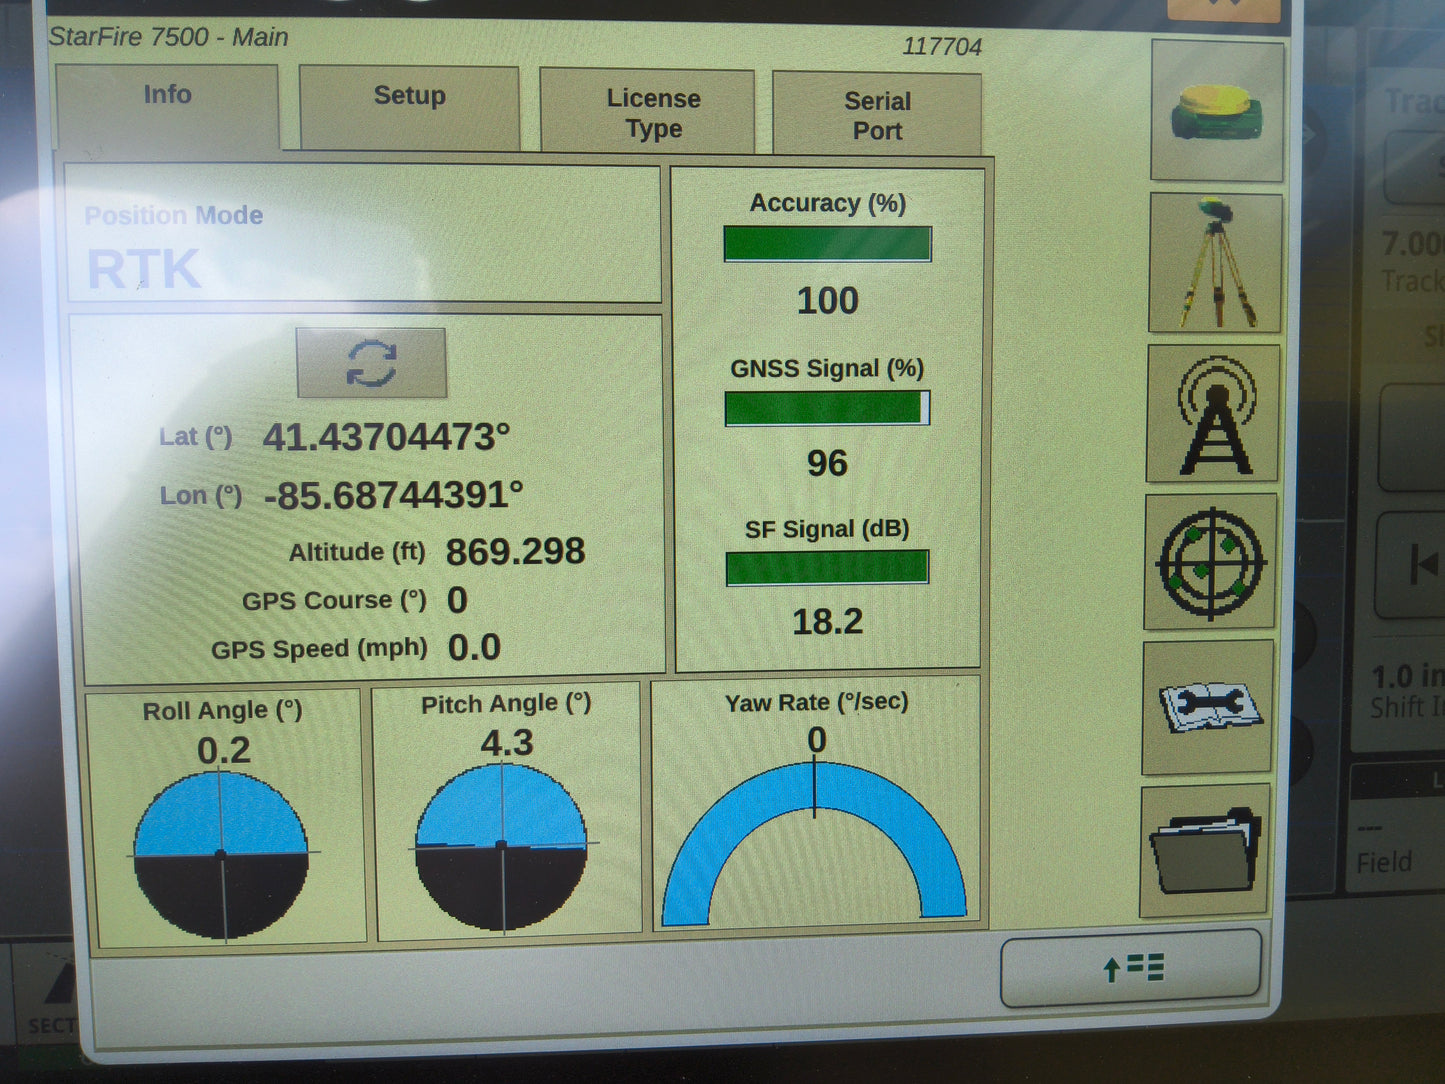Open the satellite crosshair target icon
This screenshot has width=1445, height=1084.
1211,562
